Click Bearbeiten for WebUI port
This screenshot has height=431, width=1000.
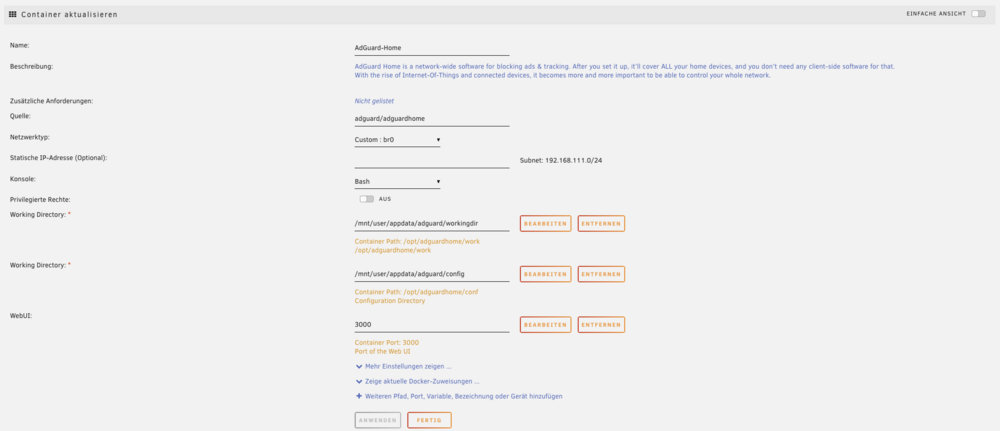545,325
